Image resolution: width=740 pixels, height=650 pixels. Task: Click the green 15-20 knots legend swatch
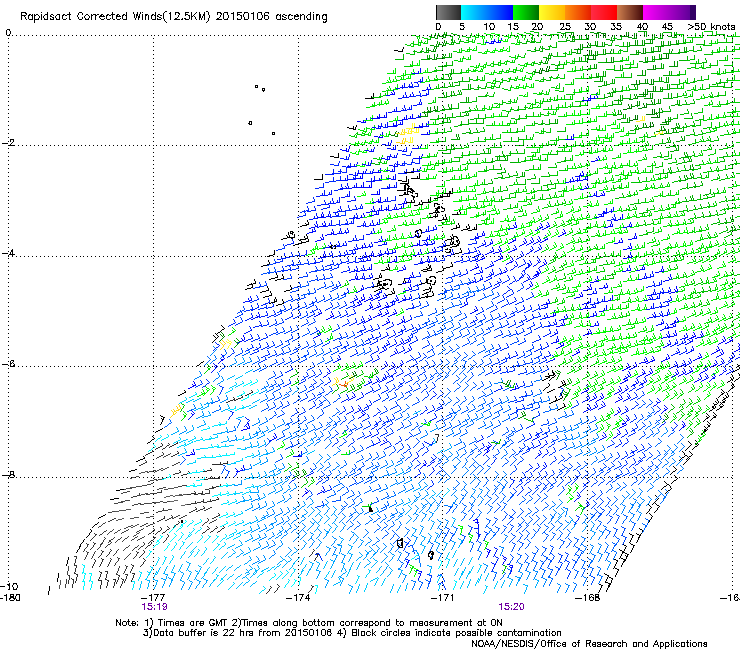click(526, 12)
